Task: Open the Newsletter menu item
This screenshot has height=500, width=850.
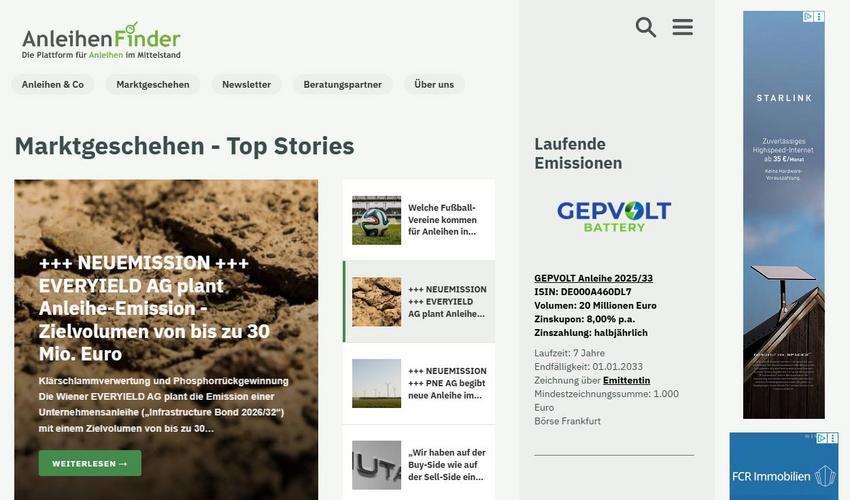Action: click(246, 85)
